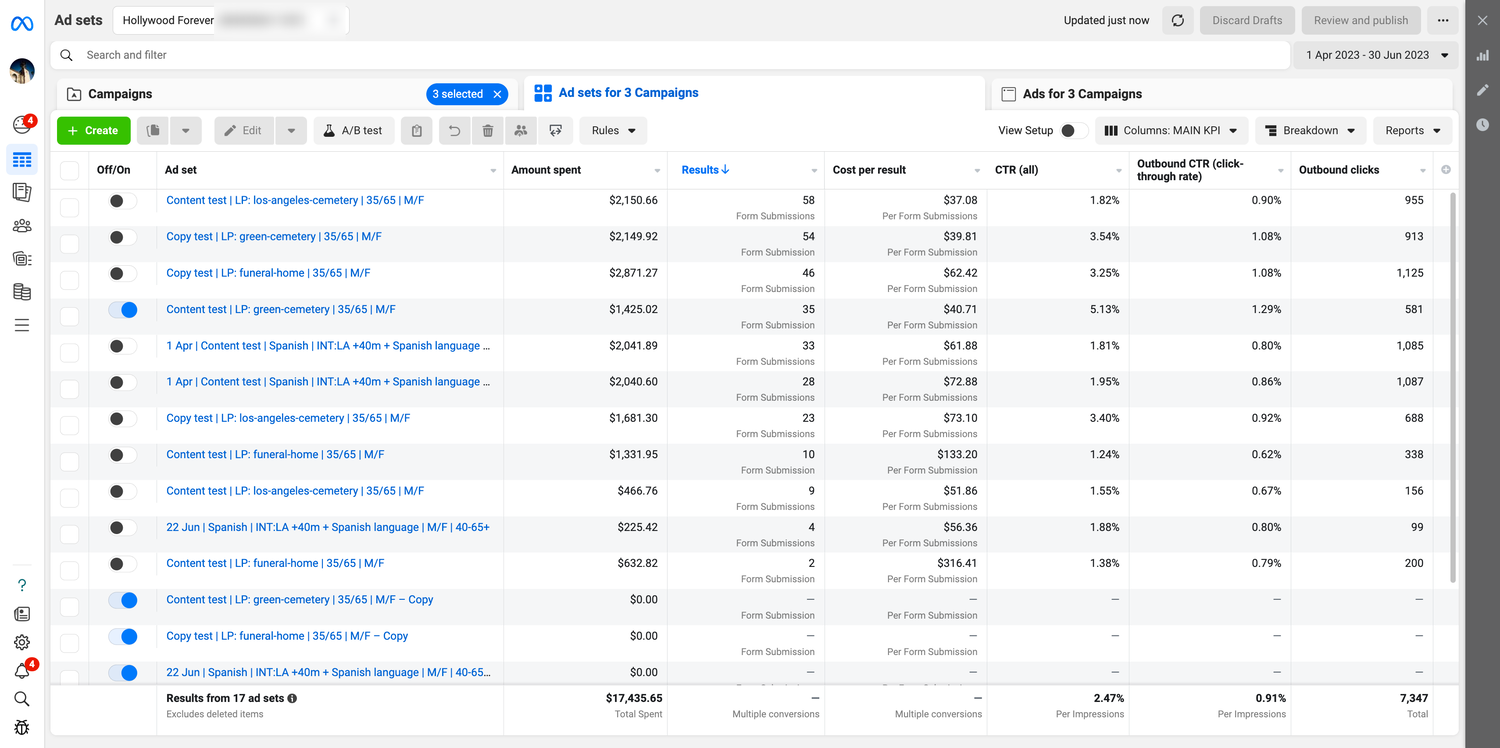The width and height of the screenshot is (1500, 748).
Task: Click the Undo arrow icon
Action: 454,131
